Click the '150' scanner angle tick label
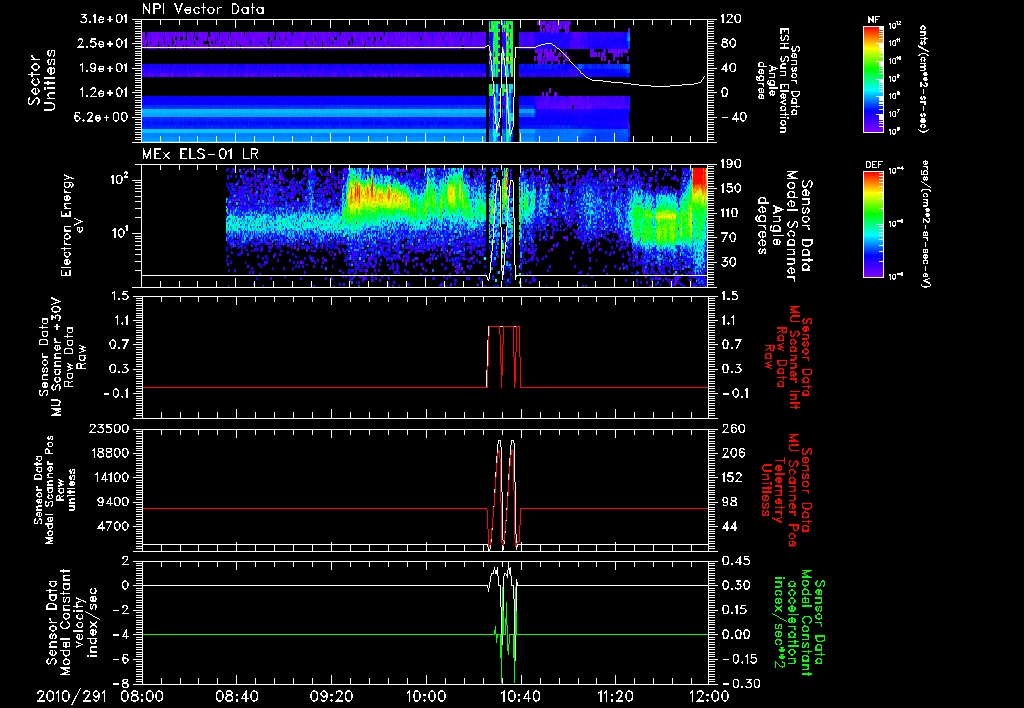The width and height of the screenshot is (1024, 708). (731, 189)
